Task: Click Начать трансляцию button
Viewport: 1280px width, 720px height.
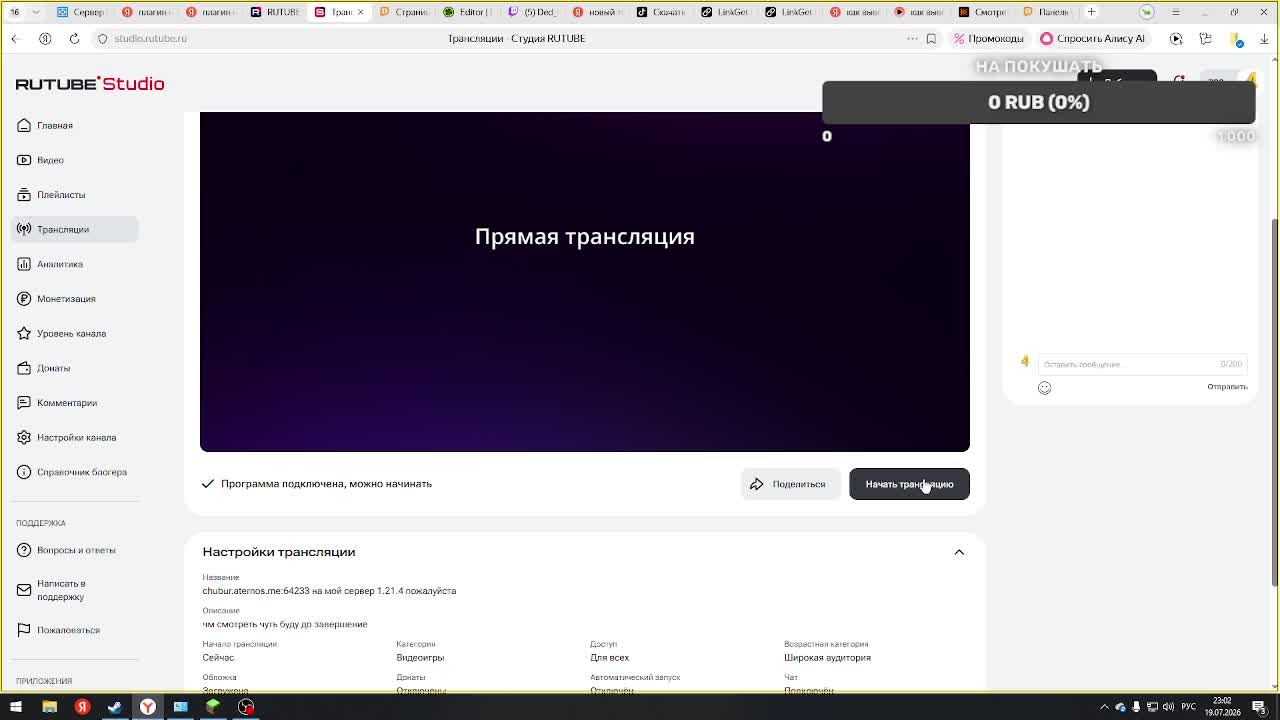Action: point(909,484)
